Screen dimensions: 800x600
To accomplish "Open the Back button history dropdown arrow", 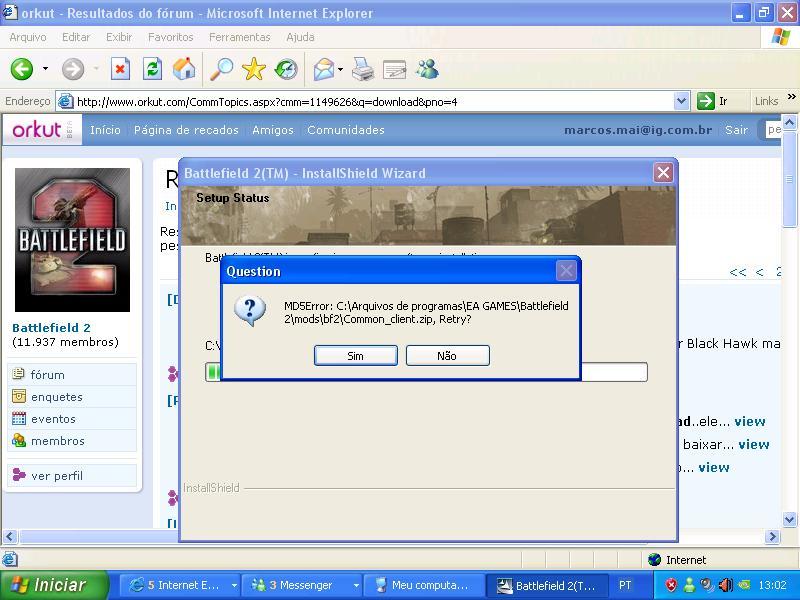I will point(45,69).
